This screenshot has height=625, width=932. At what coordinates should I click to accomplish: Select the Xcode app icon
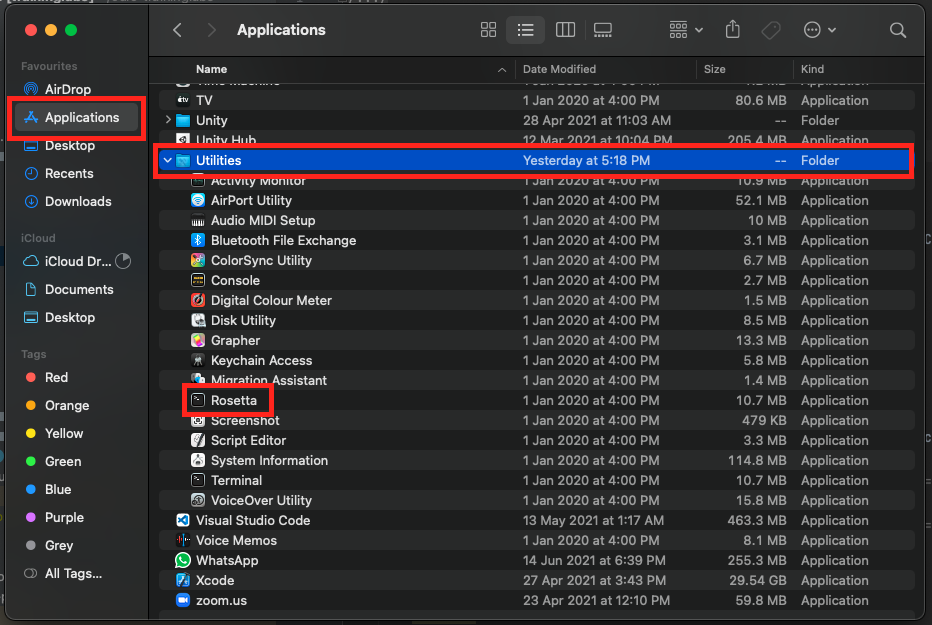click(x=183, y=580)
